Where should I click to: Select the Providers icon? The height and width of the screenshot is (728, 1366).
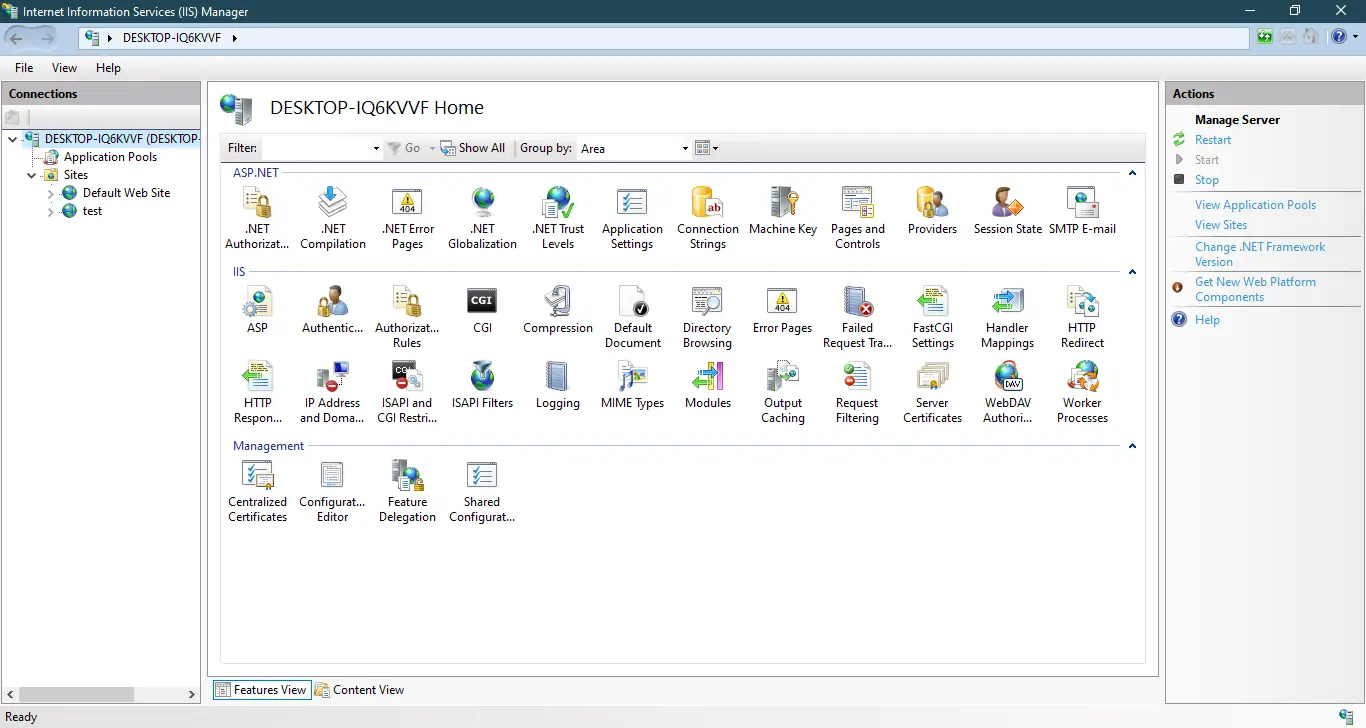(932, 211)
